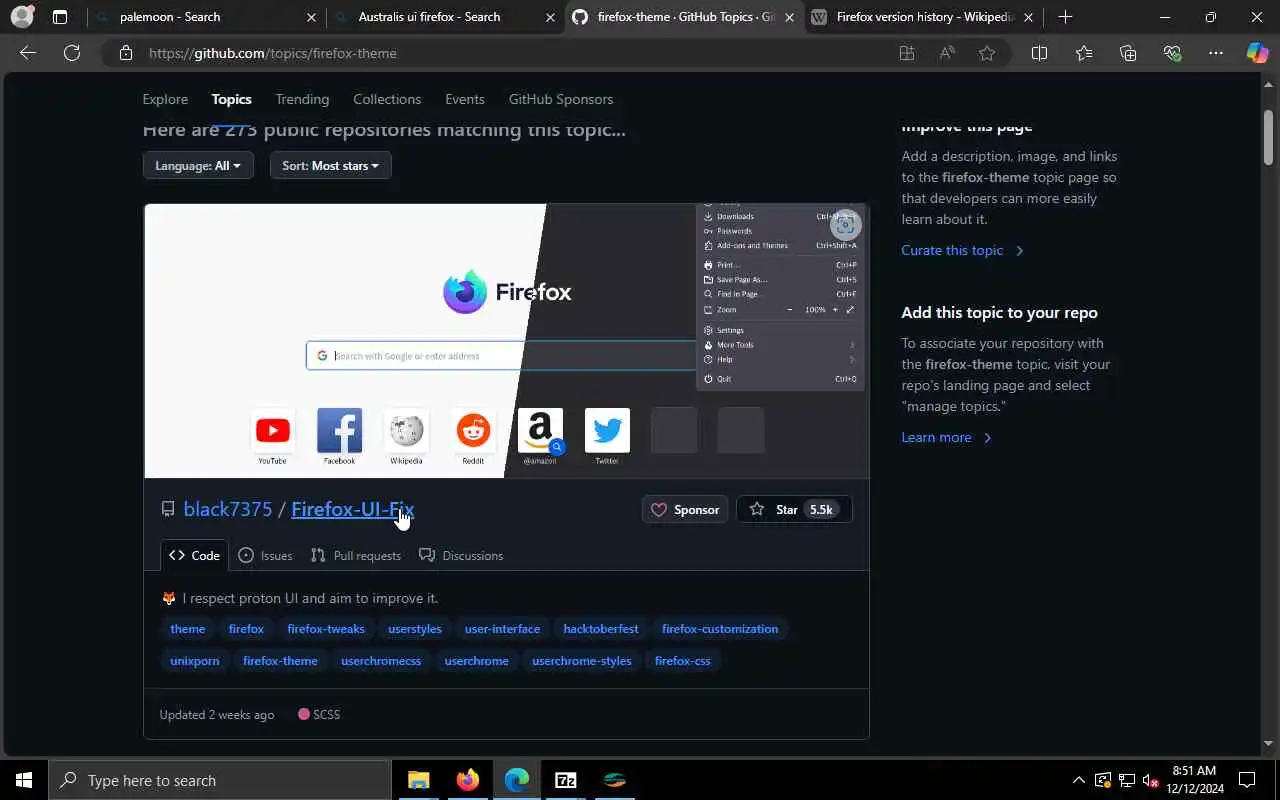Screen dimensions: 1280x800
Task: Open Edge tab actions menu icon
Action: pos(60,17)
